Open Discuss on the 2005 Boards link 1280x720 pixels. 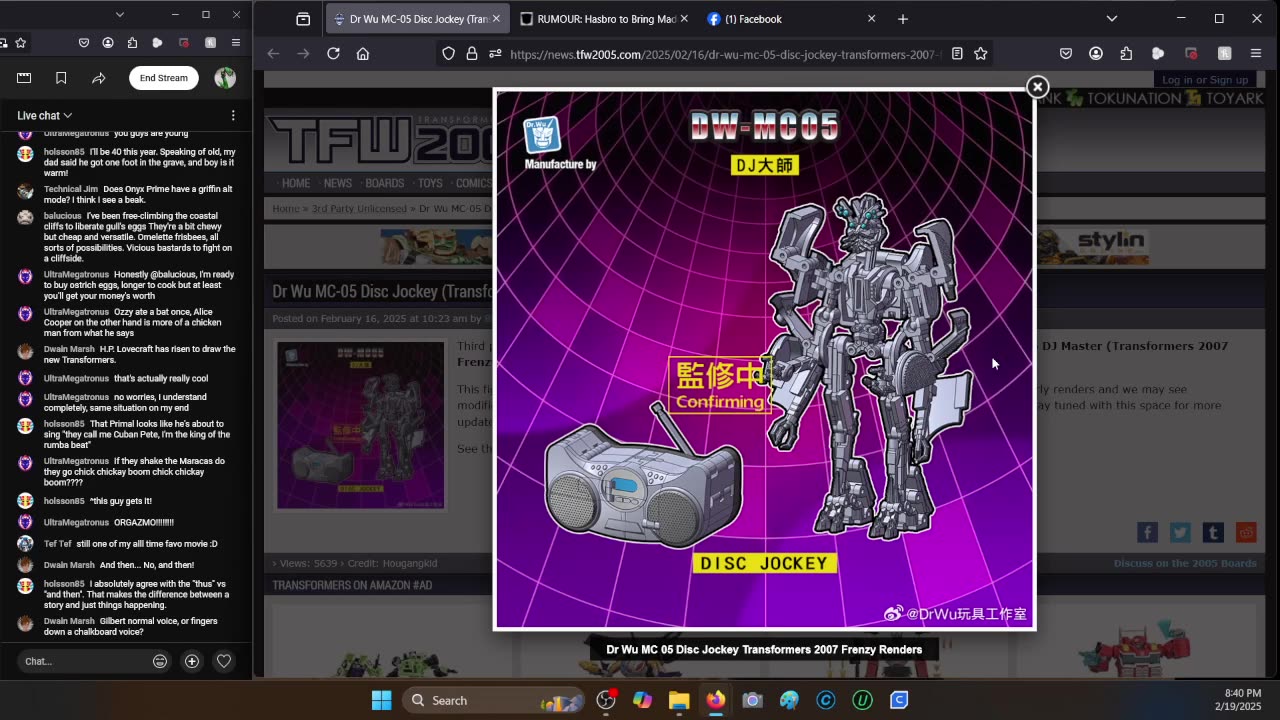[x=1185, y=563]
